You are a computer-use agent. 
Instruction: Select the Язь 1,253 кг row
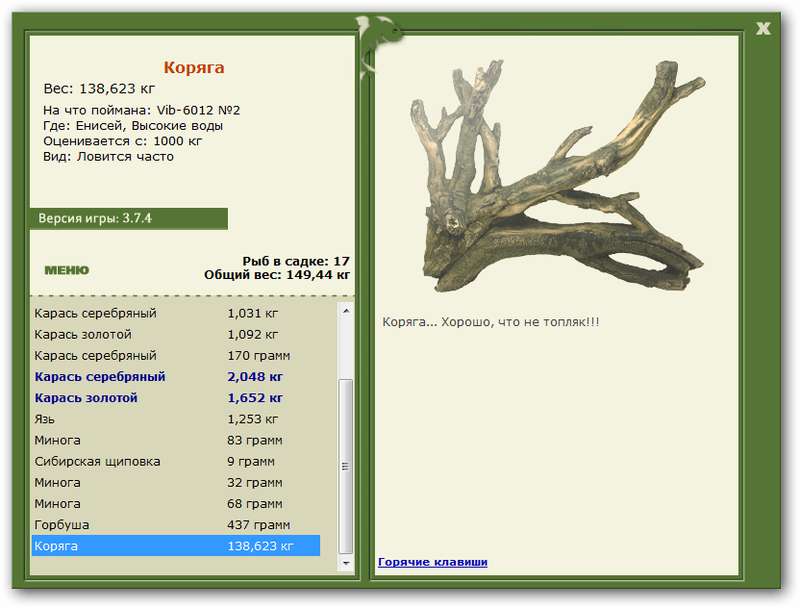[176, 419]
